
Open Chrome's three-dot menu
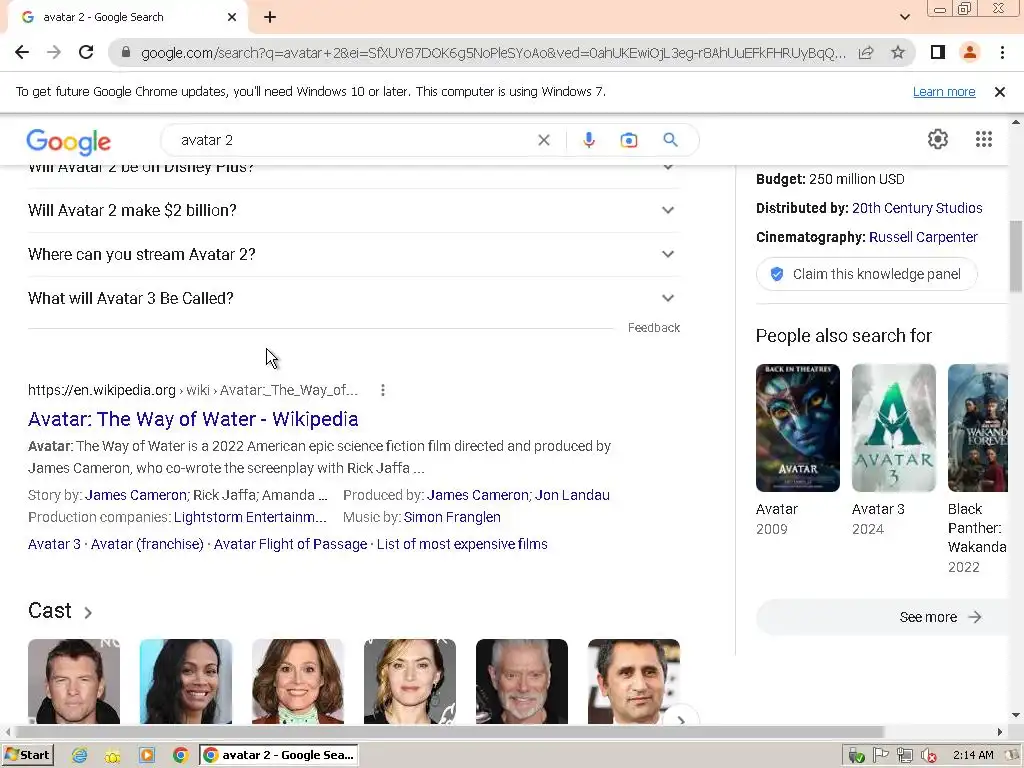[x=1002, y=52]
